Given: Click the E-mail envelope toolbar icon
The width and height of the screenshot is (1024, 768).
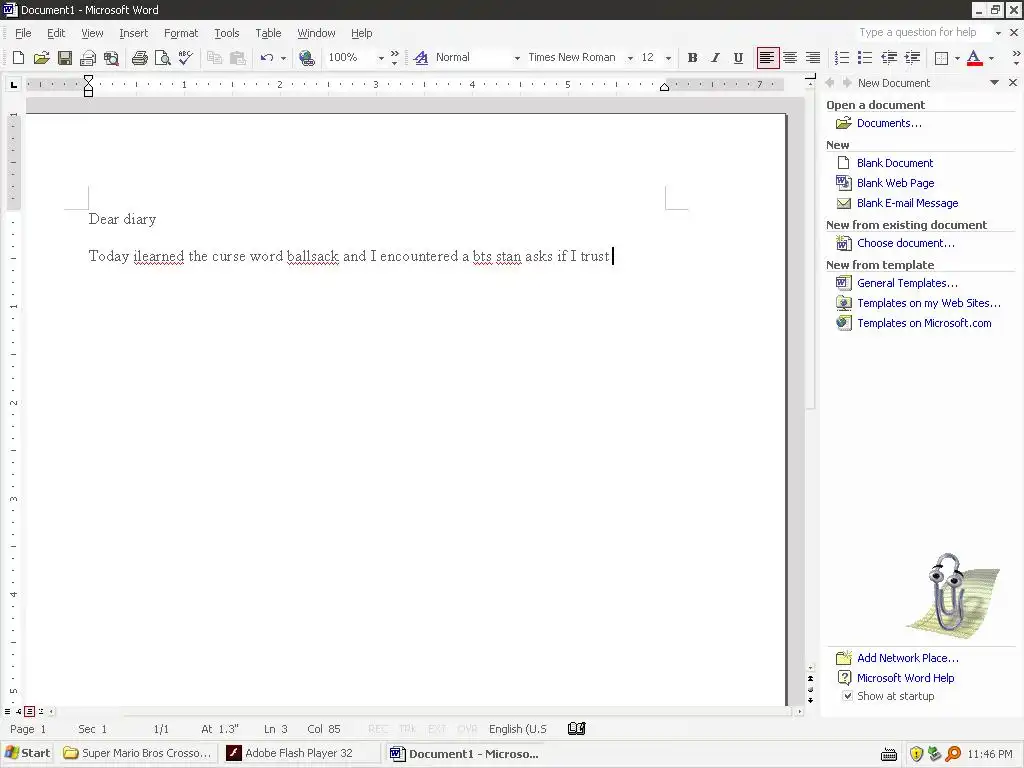Looking at the screenshot, I should click(x=88, y=58).
